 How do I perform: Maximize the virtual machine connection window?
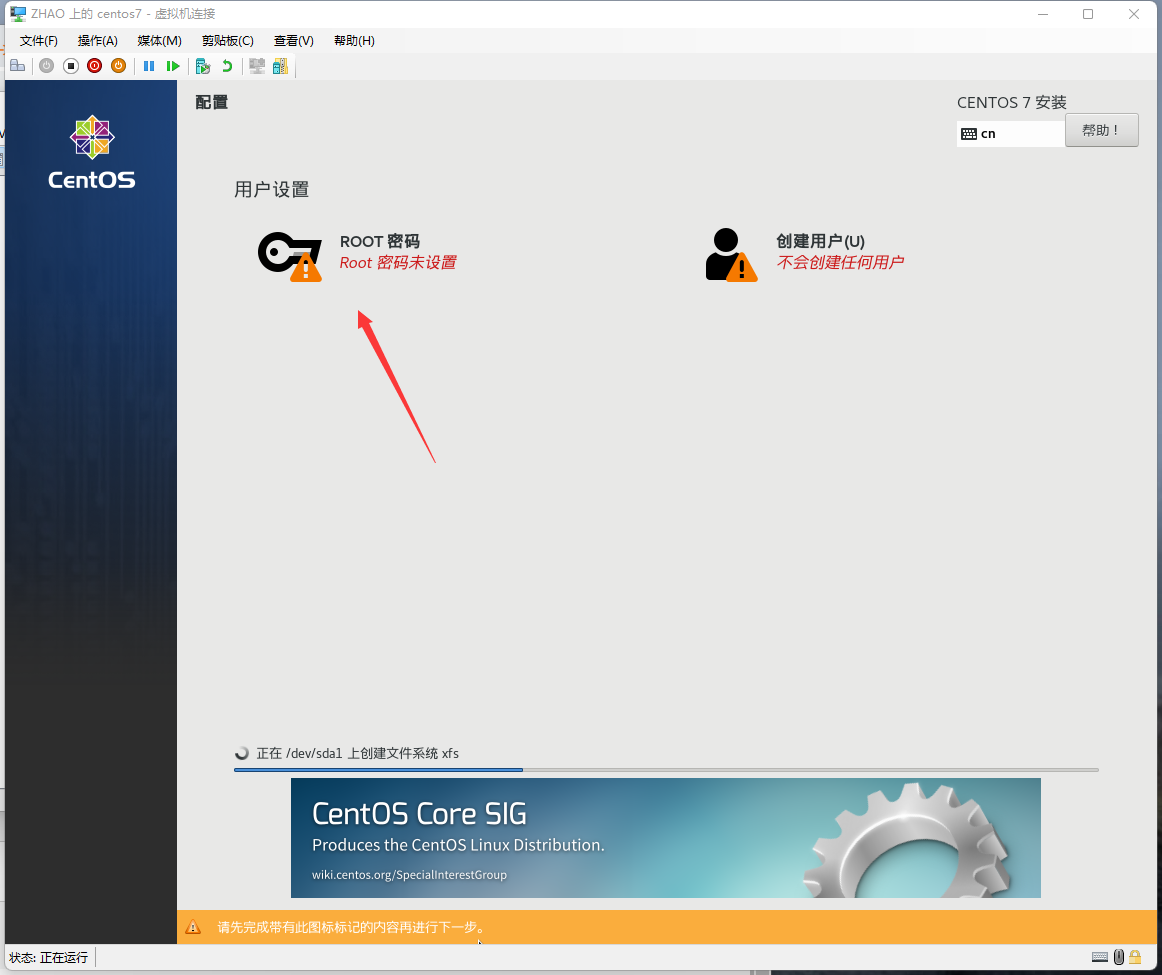(1088, 14)
